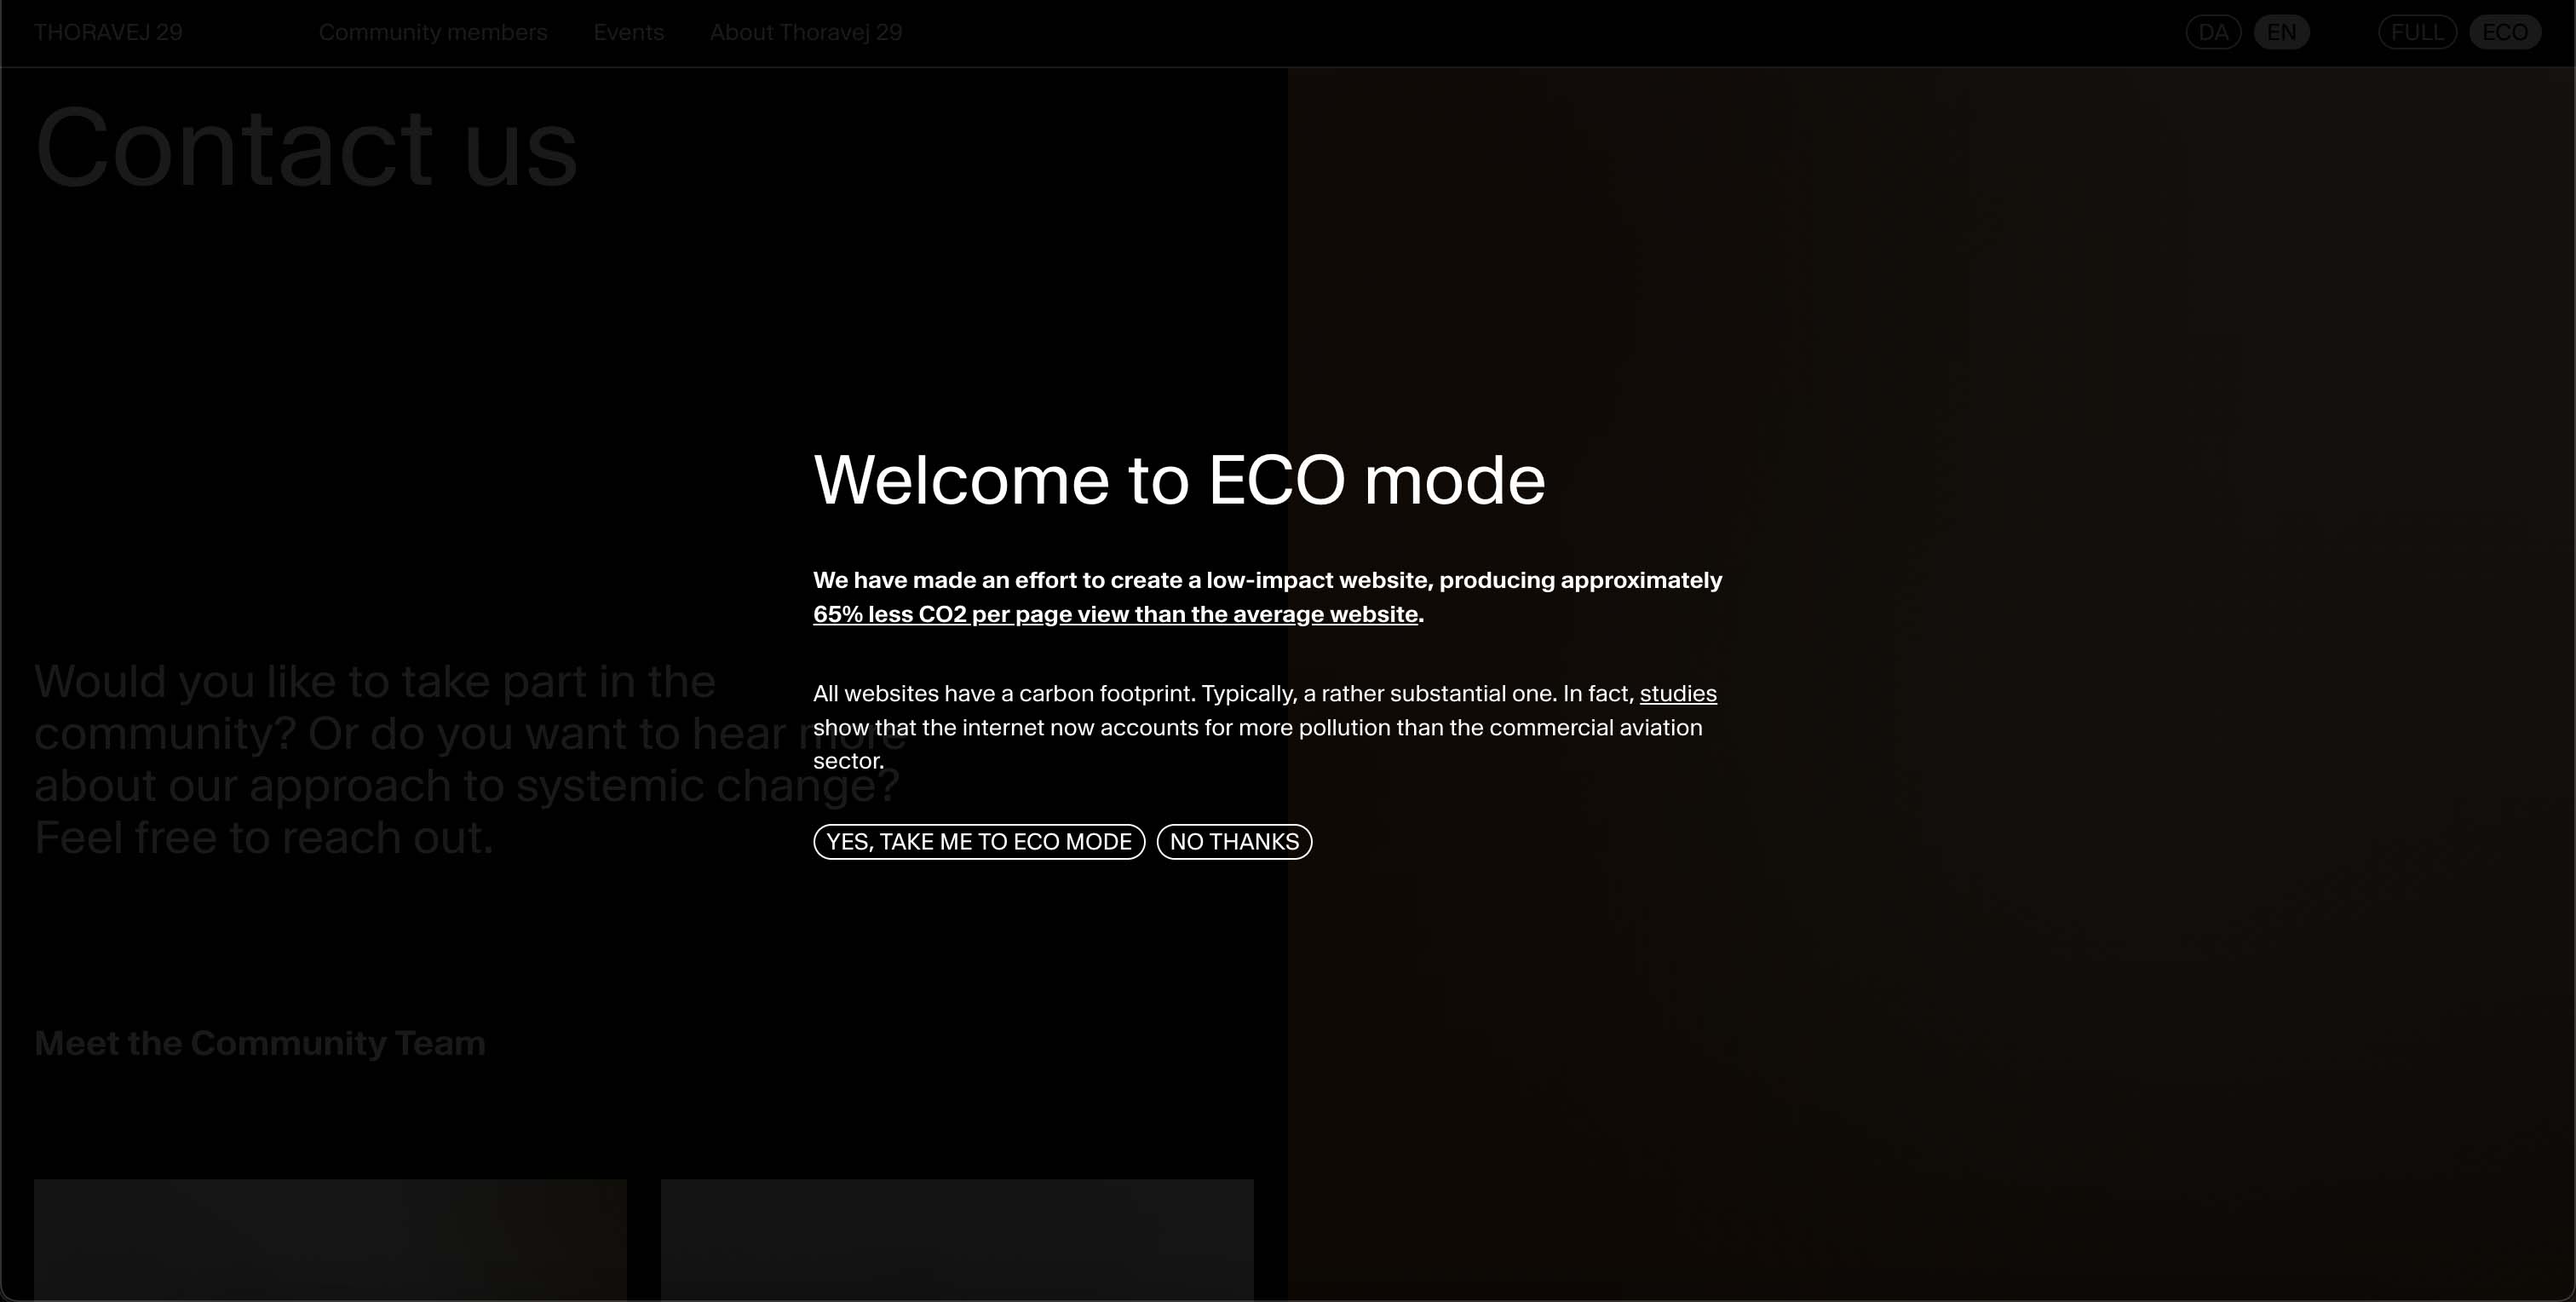Open the Events navigation link
This screenshot has height=1302, width=2576.
628,32
